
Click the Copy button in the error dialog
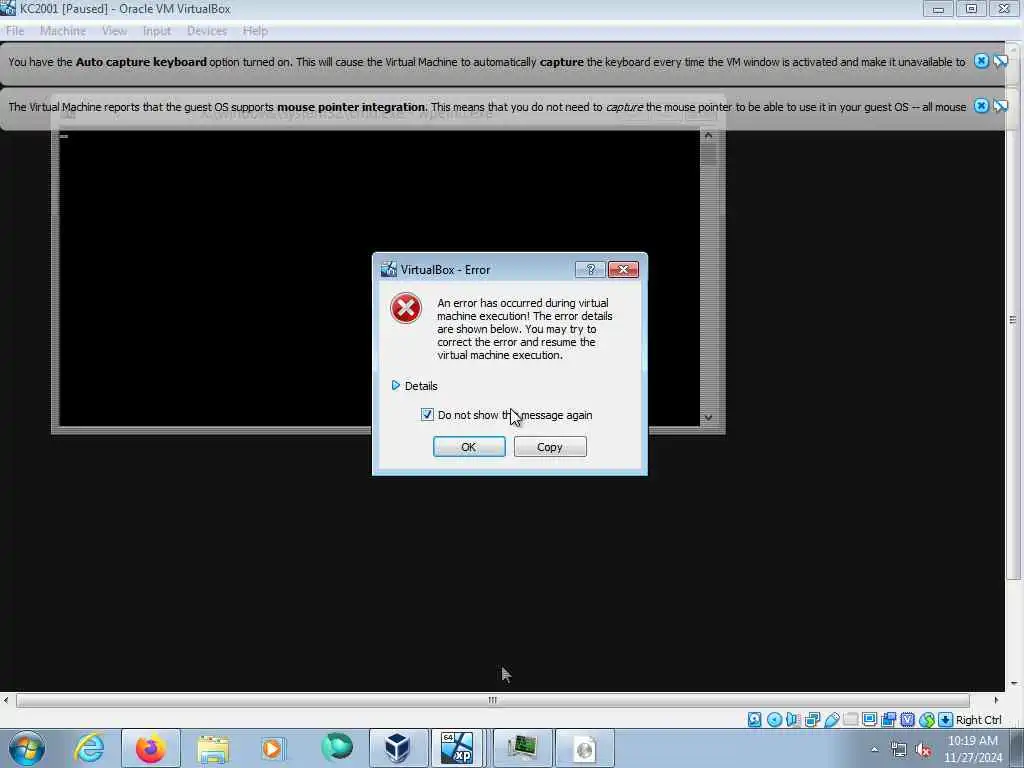(550, 447)
